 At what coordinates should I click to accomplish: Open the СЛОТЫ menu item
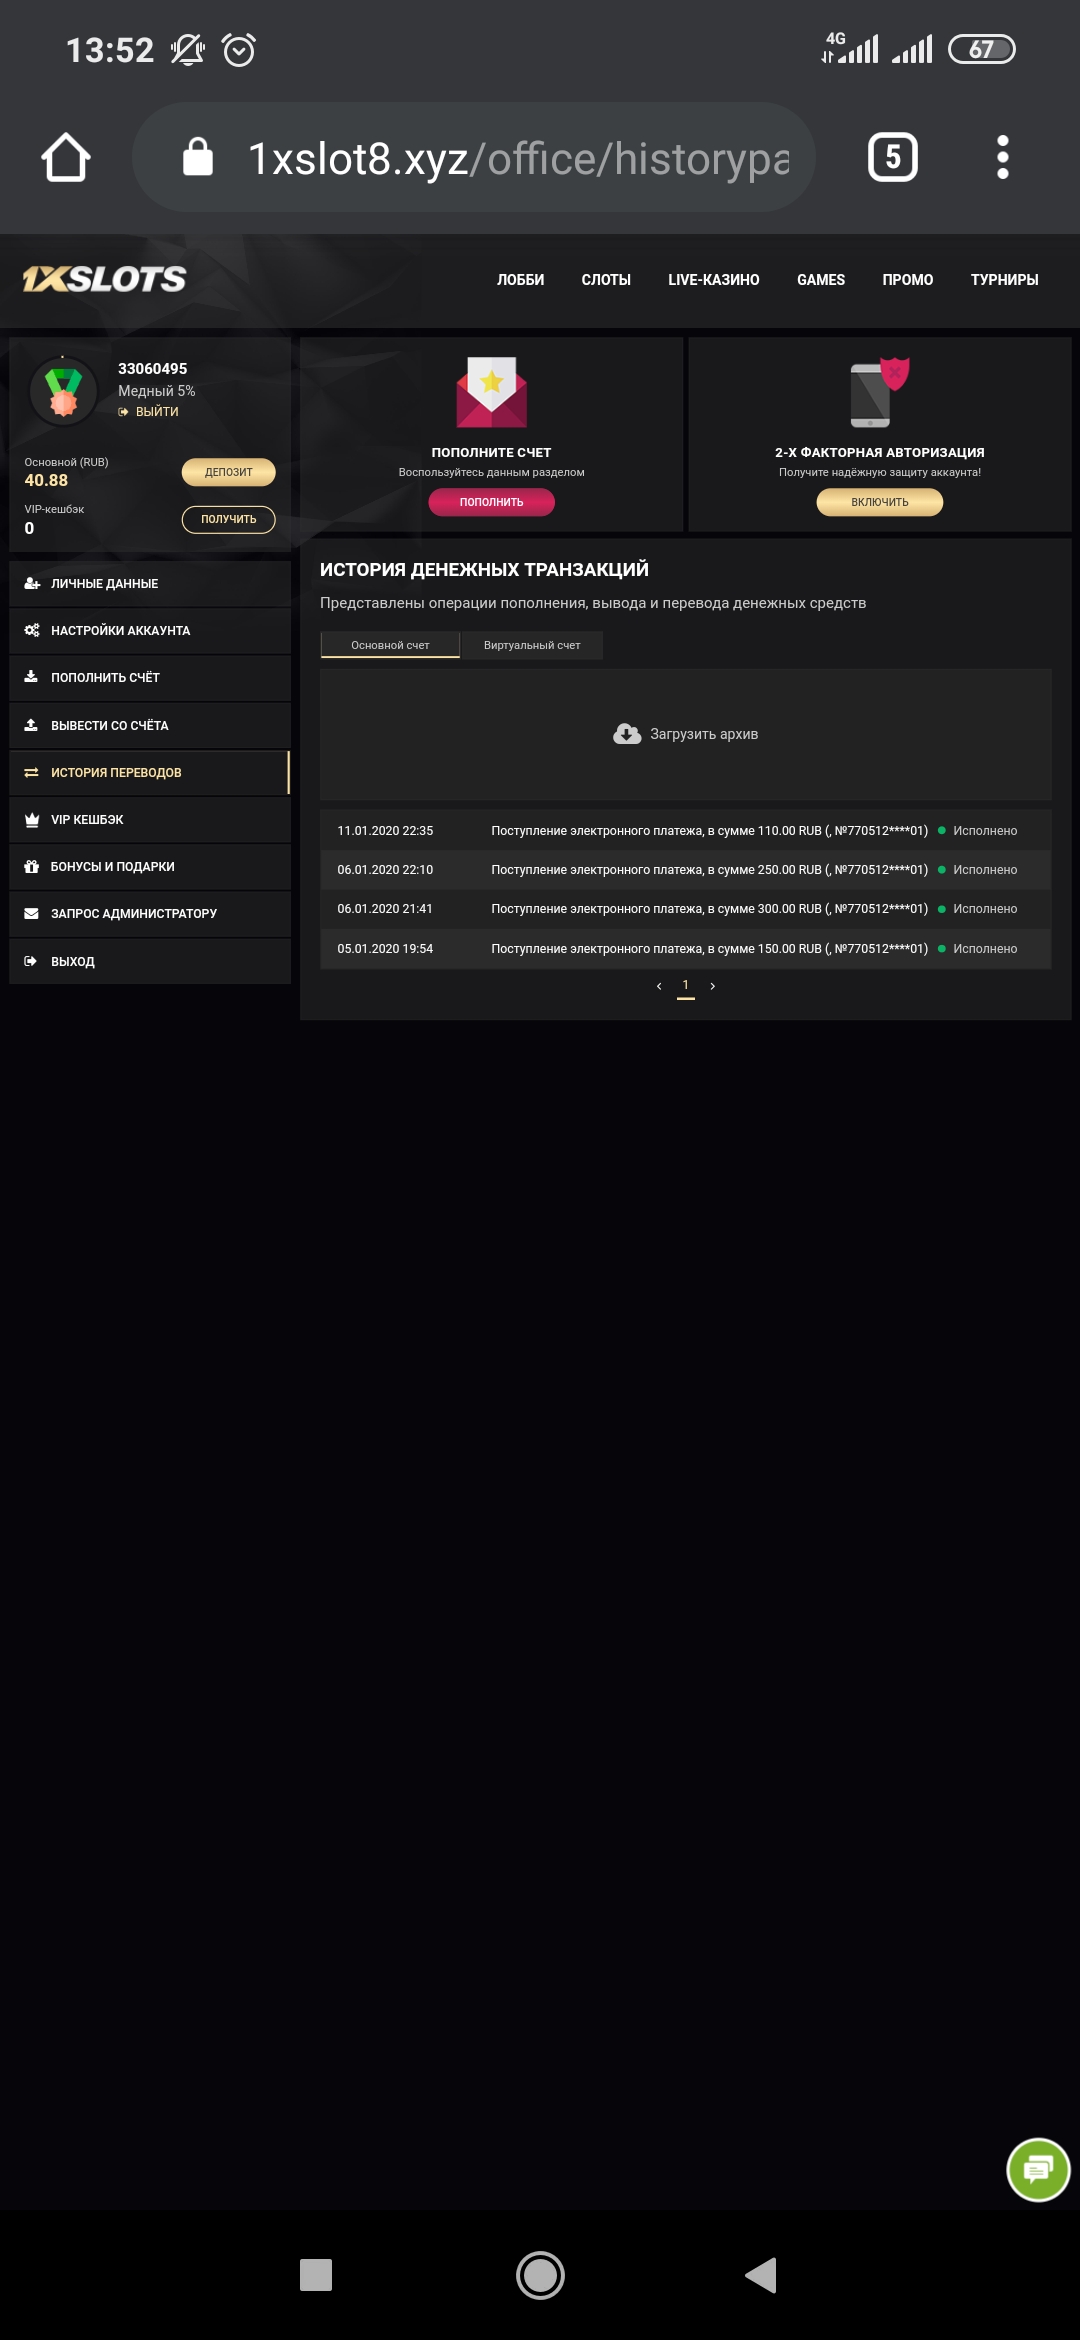(606, 280)
